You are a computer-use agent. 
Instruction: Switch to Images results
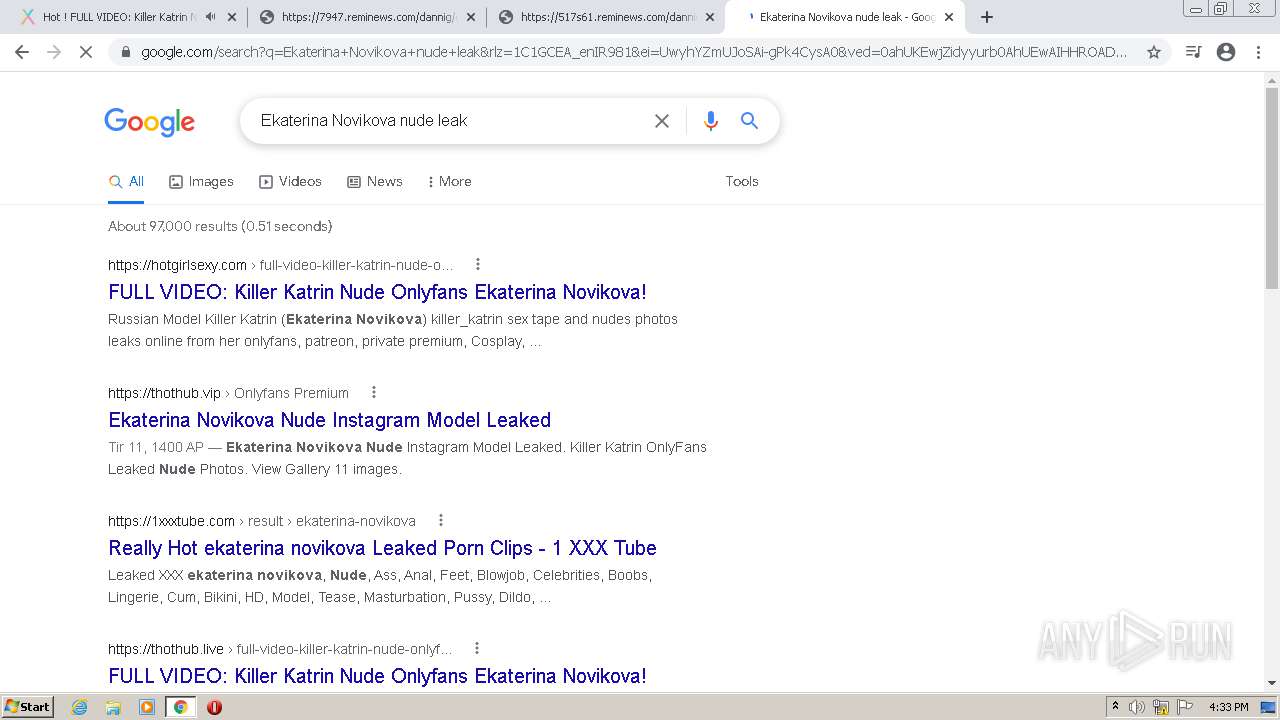pos(201,182)
